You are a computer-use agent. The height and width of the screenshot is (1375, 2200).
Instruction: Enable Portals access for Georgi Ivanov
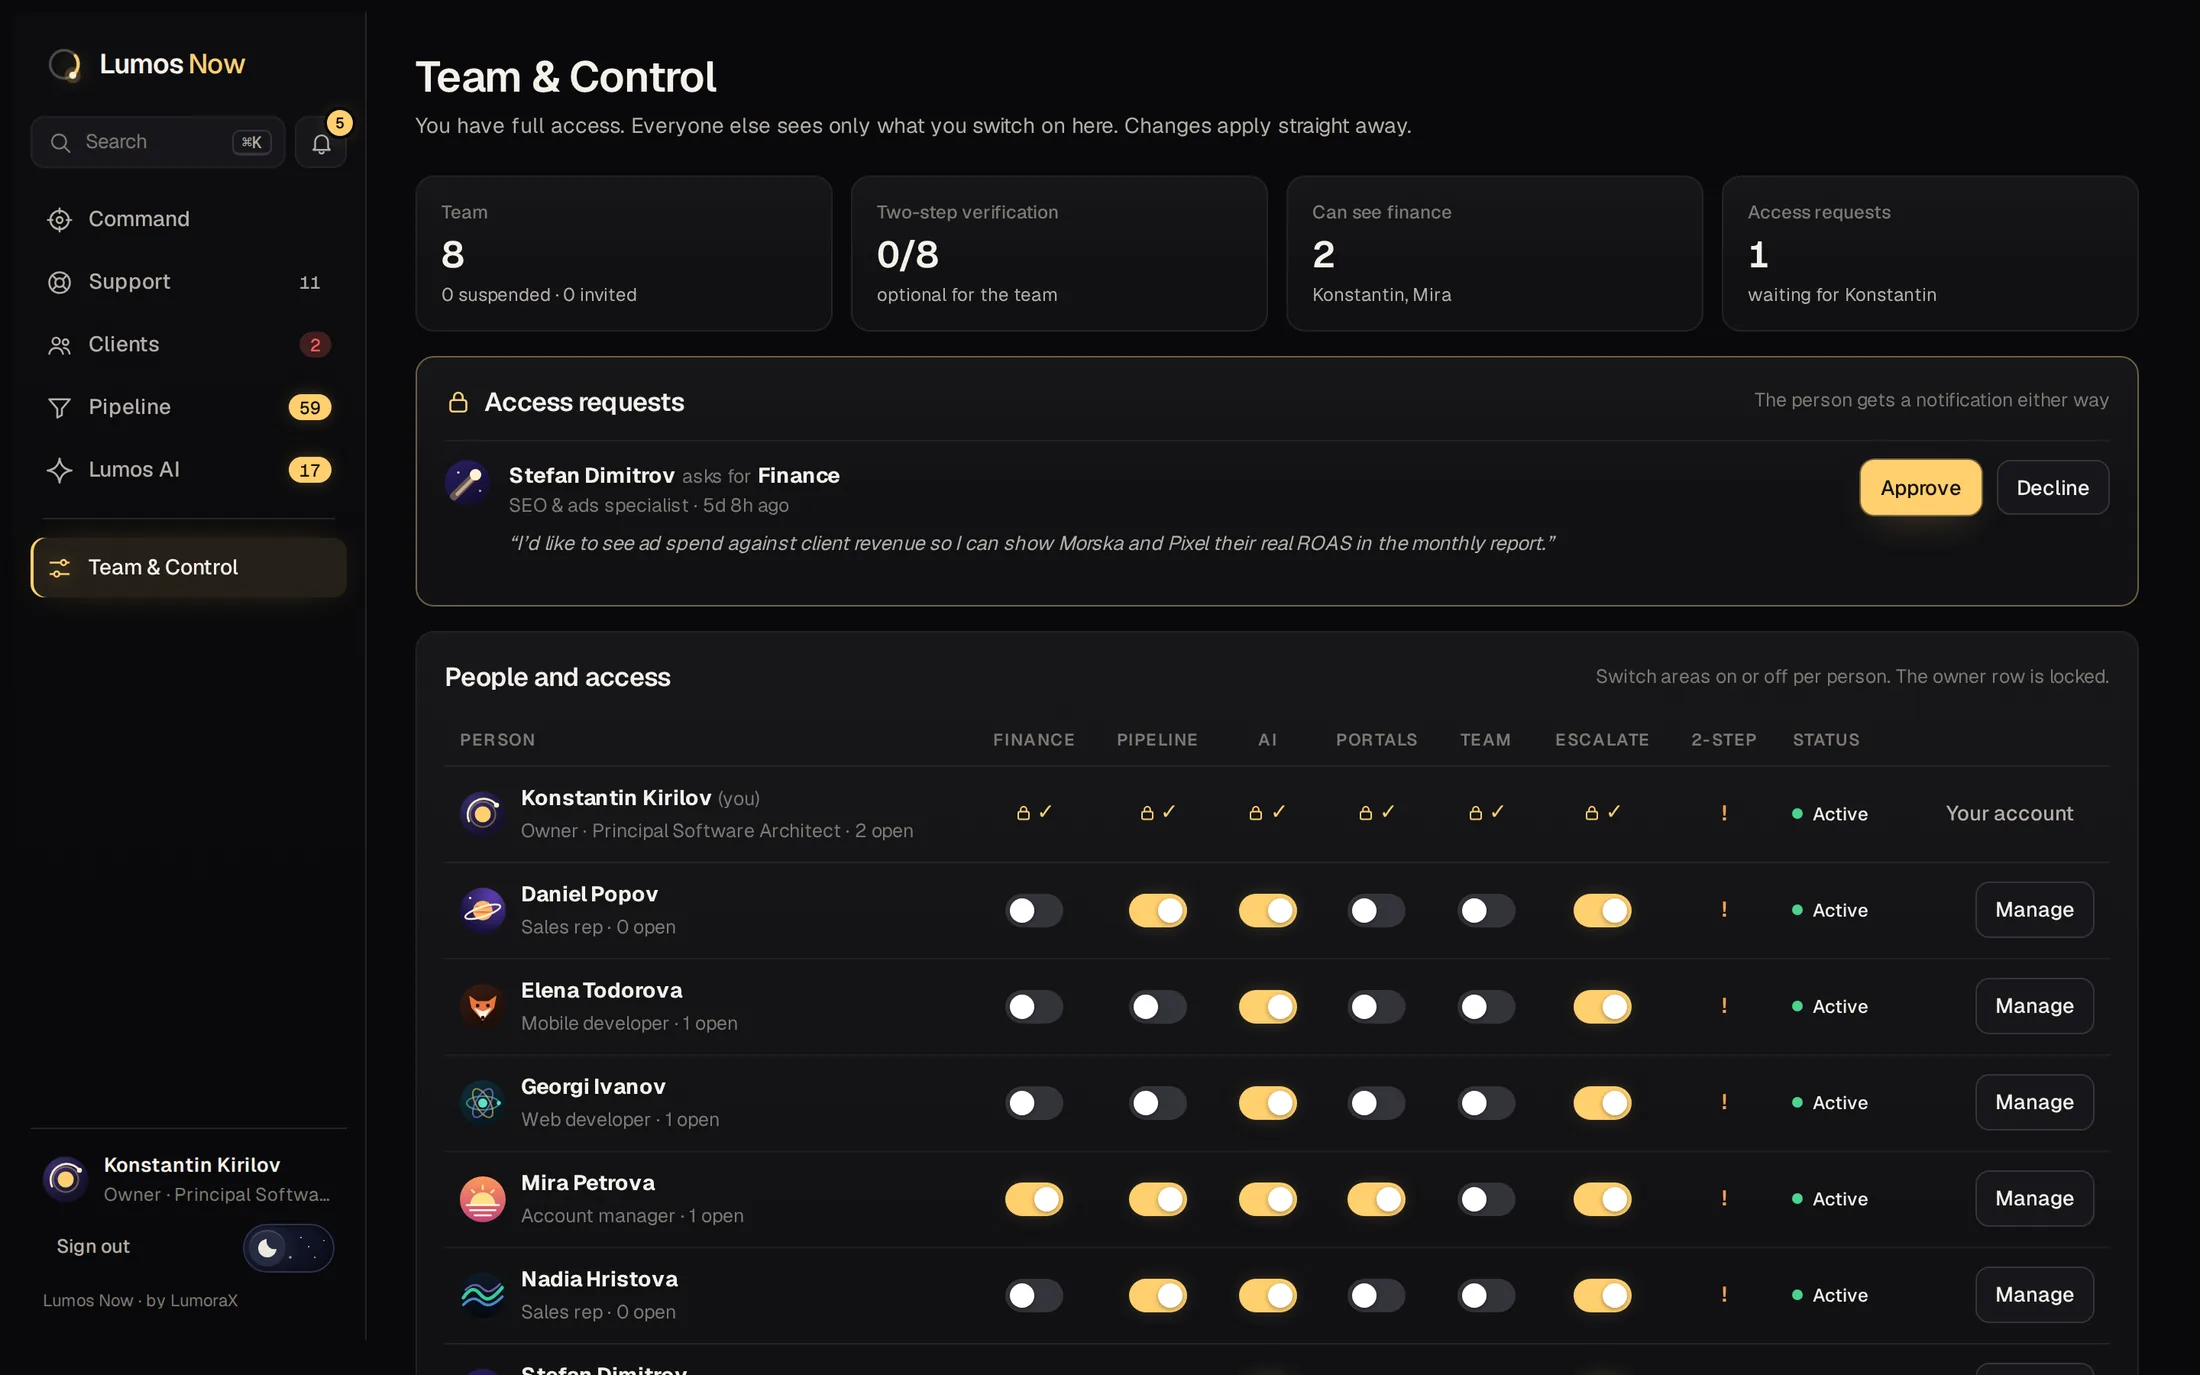coord(1376,1102)
